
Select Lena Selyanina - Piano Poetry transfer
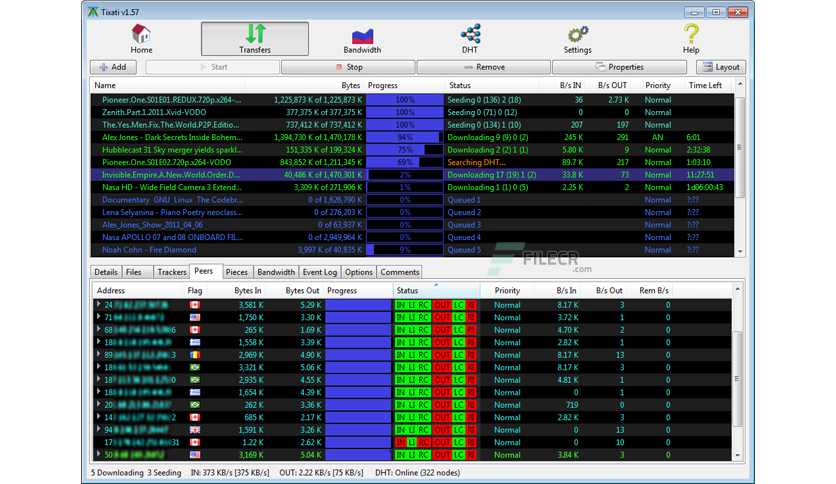(412, 212)
